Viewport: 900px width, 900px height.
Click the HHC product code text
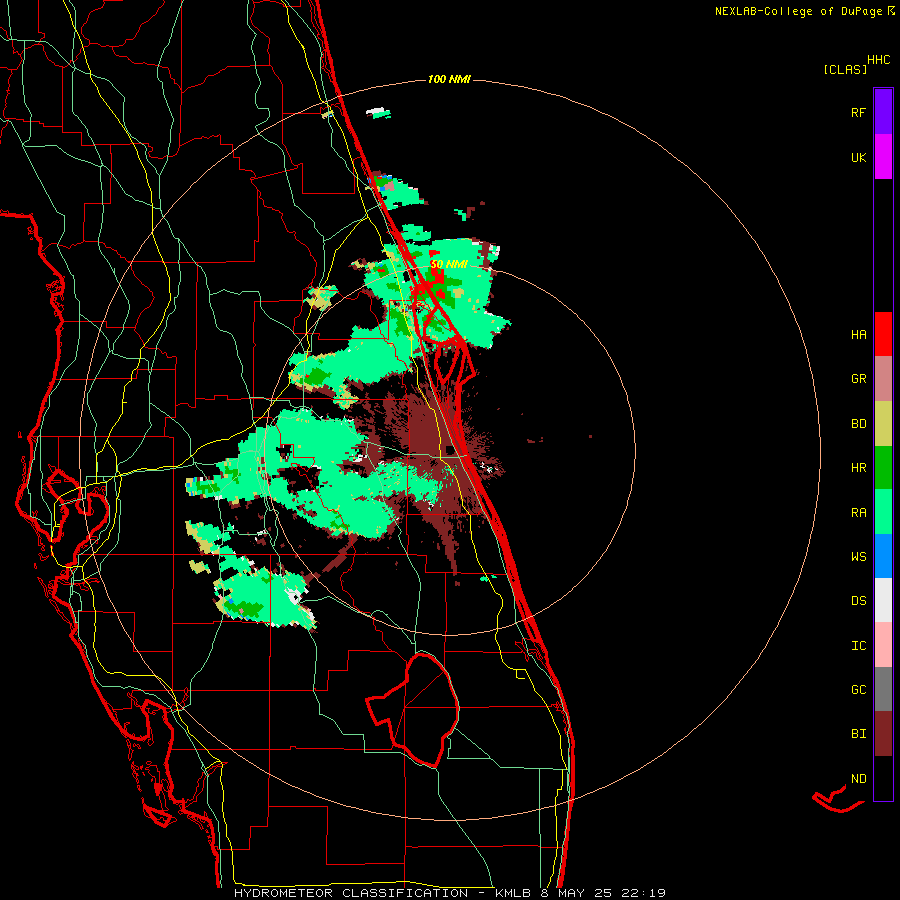pyautogui.click(x=879, y=60)
